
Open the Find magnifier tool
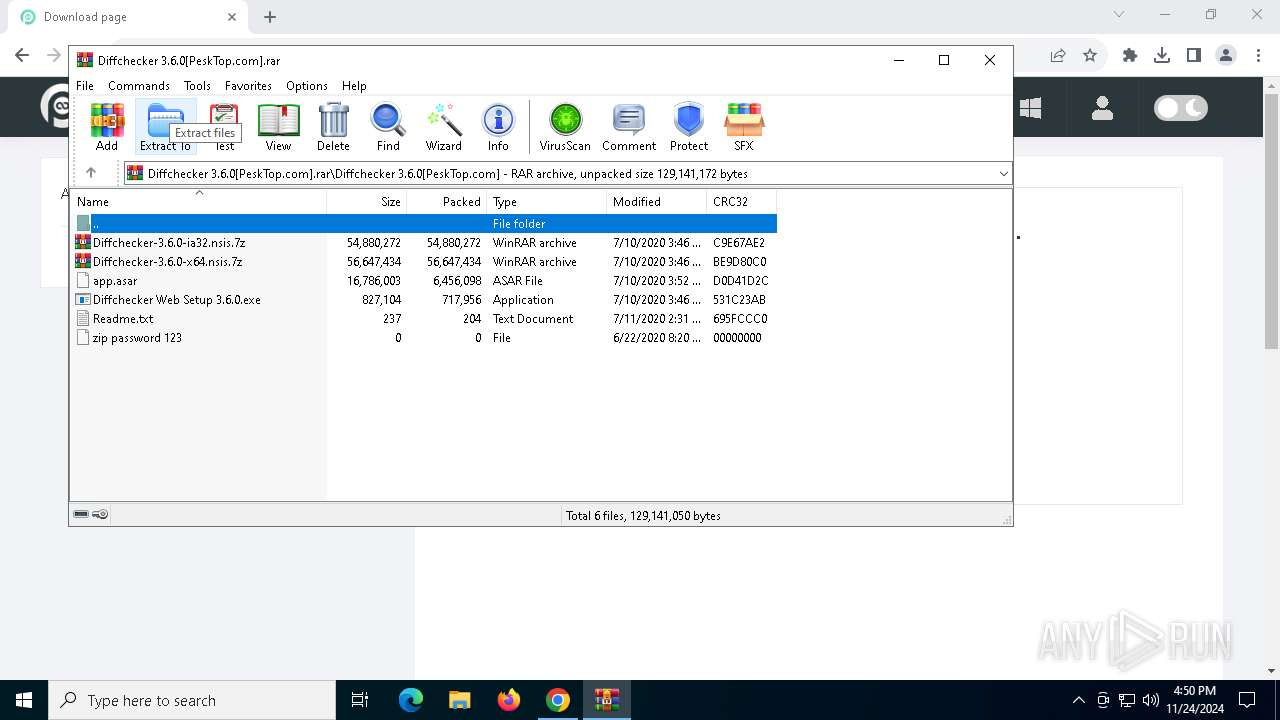point(388,127)
